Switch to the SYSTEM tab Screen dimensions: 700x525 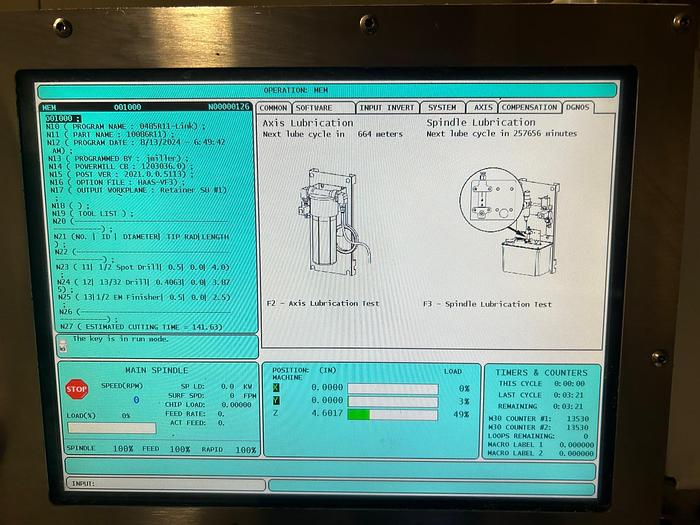tap(442, 107)
